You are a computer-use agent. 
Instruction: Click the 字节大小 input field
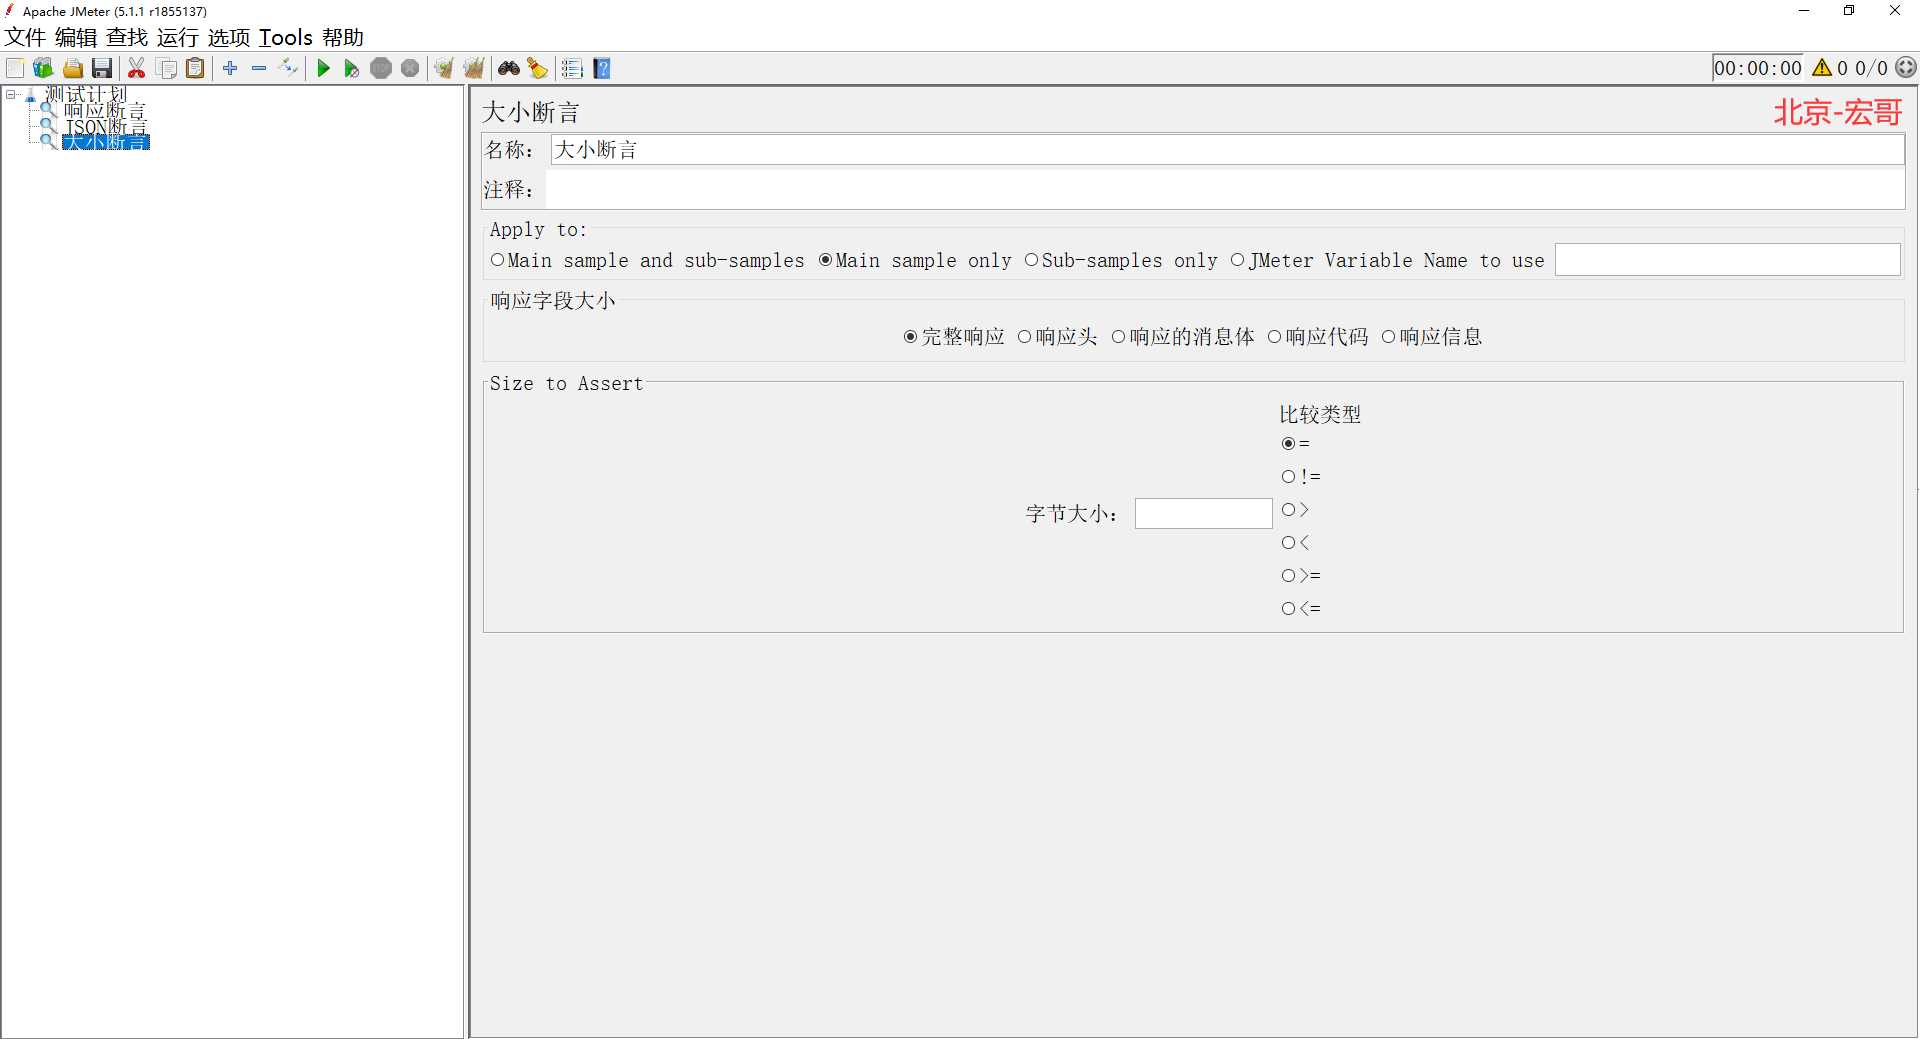[x=1203, y=514]
